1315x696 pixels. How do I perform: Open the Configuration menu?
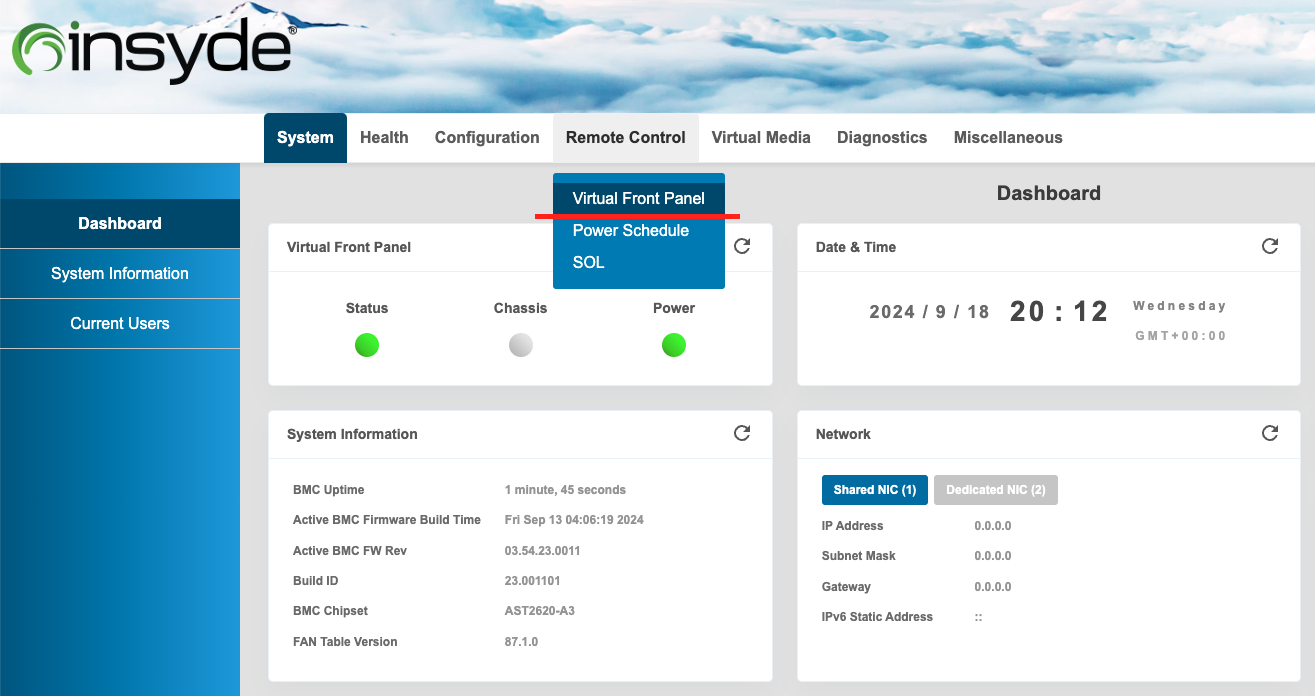[x=487, y=138]
